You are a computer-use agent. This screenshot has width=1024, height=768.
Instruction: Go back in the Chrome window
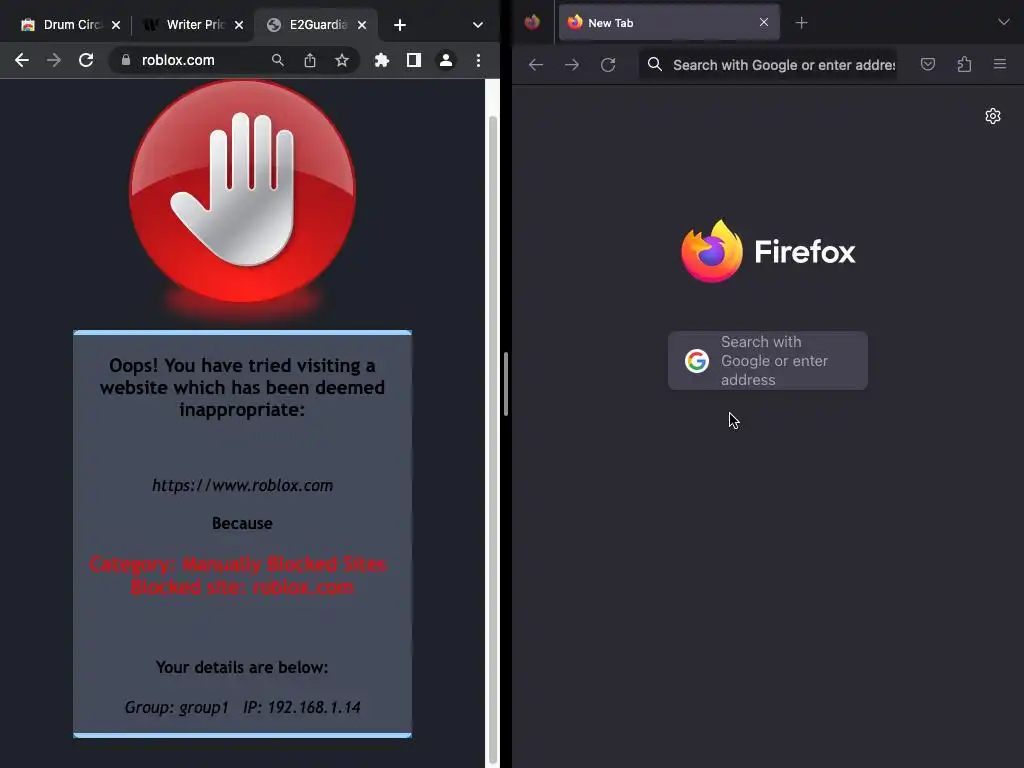(x=22, y=60)
